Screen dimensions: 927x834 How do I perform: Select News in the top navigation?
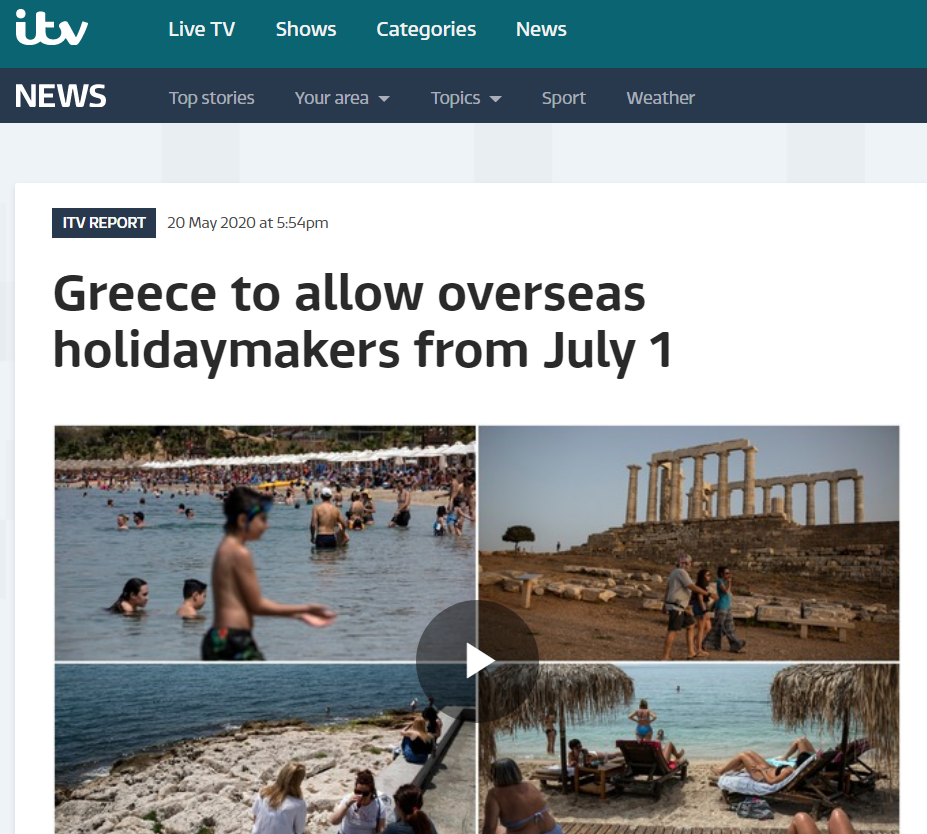pyautogui.click(x=541, y=29)
